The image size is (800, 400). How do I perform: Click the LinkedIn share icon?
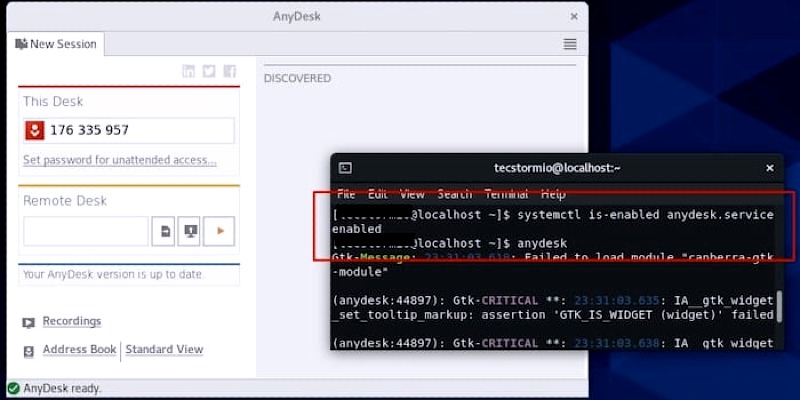coord(189,71)
